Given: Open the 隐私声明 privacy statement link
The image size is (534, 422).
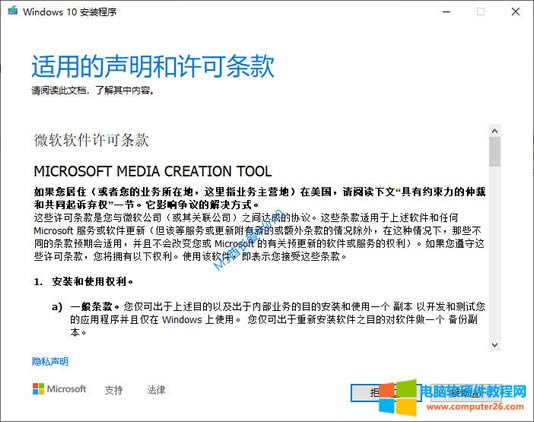Looking at the screenshot, I should point(50,361).
